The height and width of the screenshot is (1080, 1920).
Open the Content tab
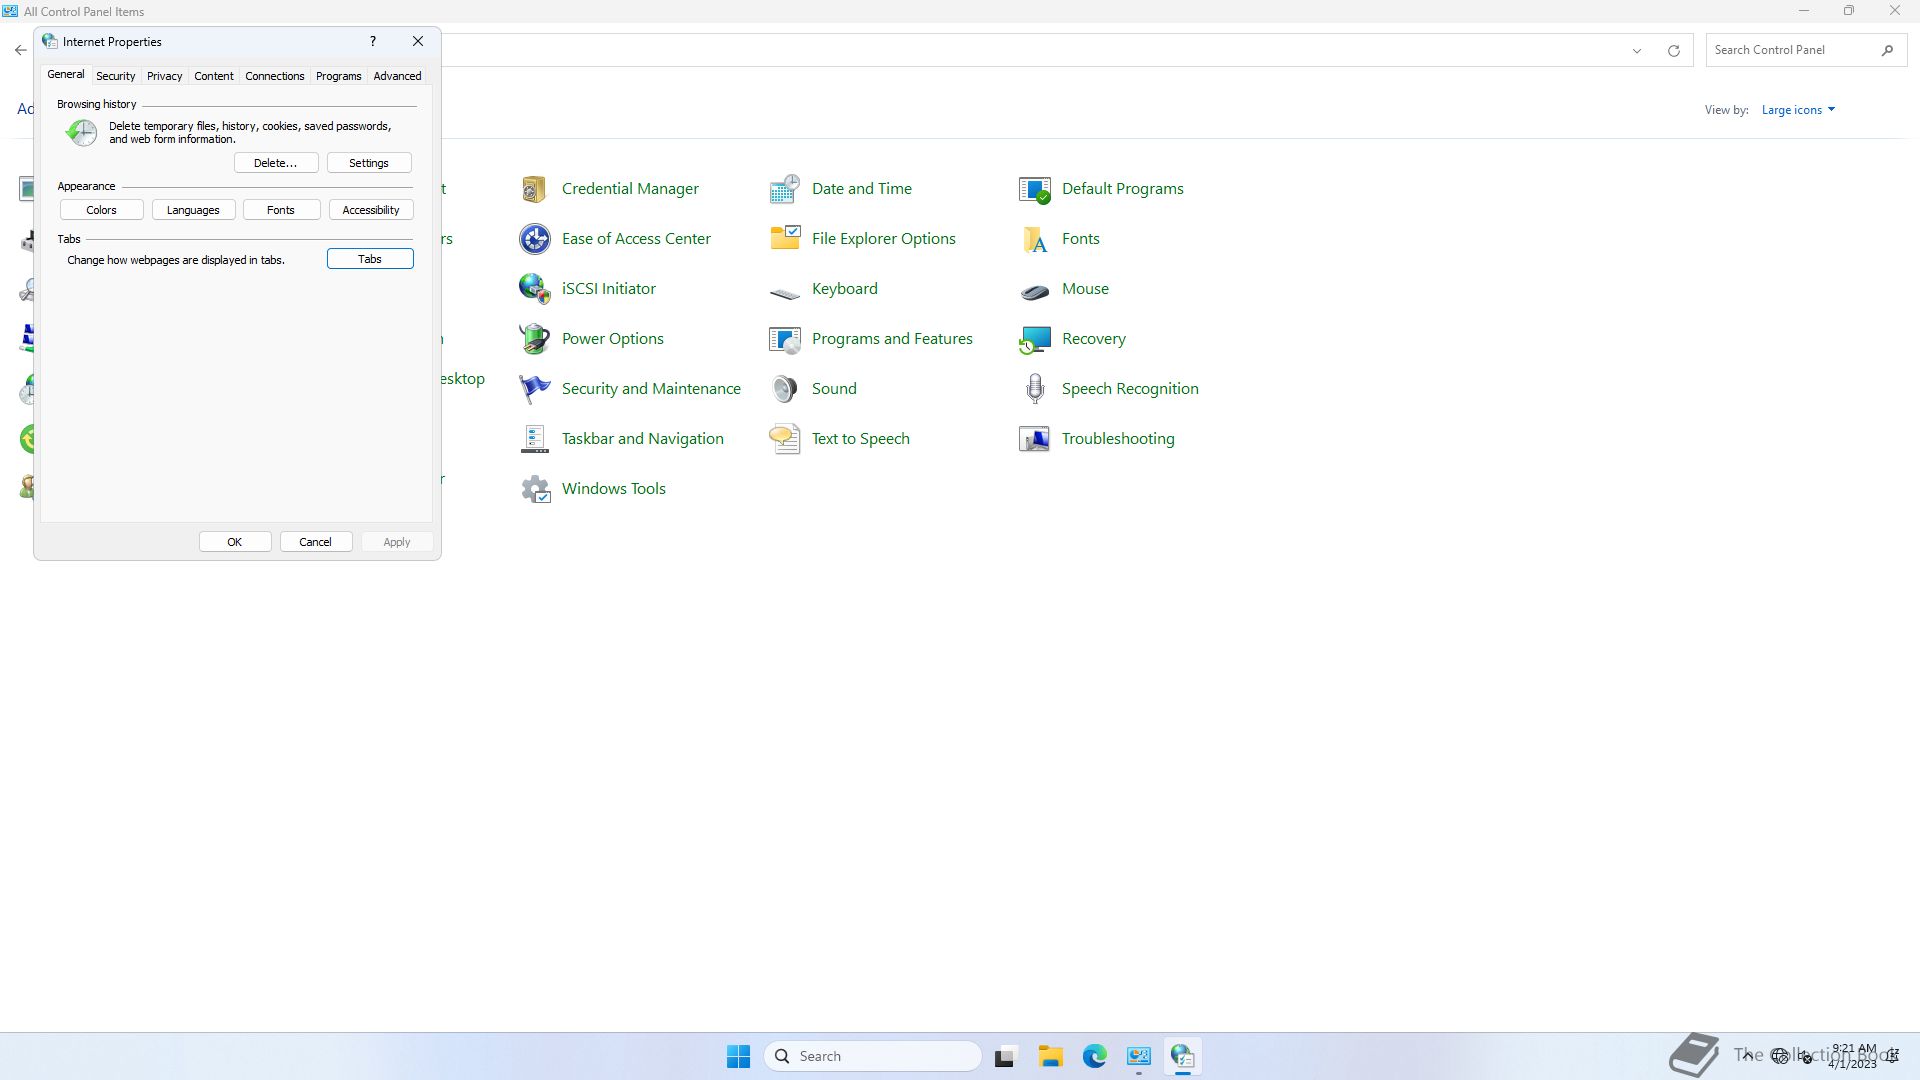tap(214, 76)
